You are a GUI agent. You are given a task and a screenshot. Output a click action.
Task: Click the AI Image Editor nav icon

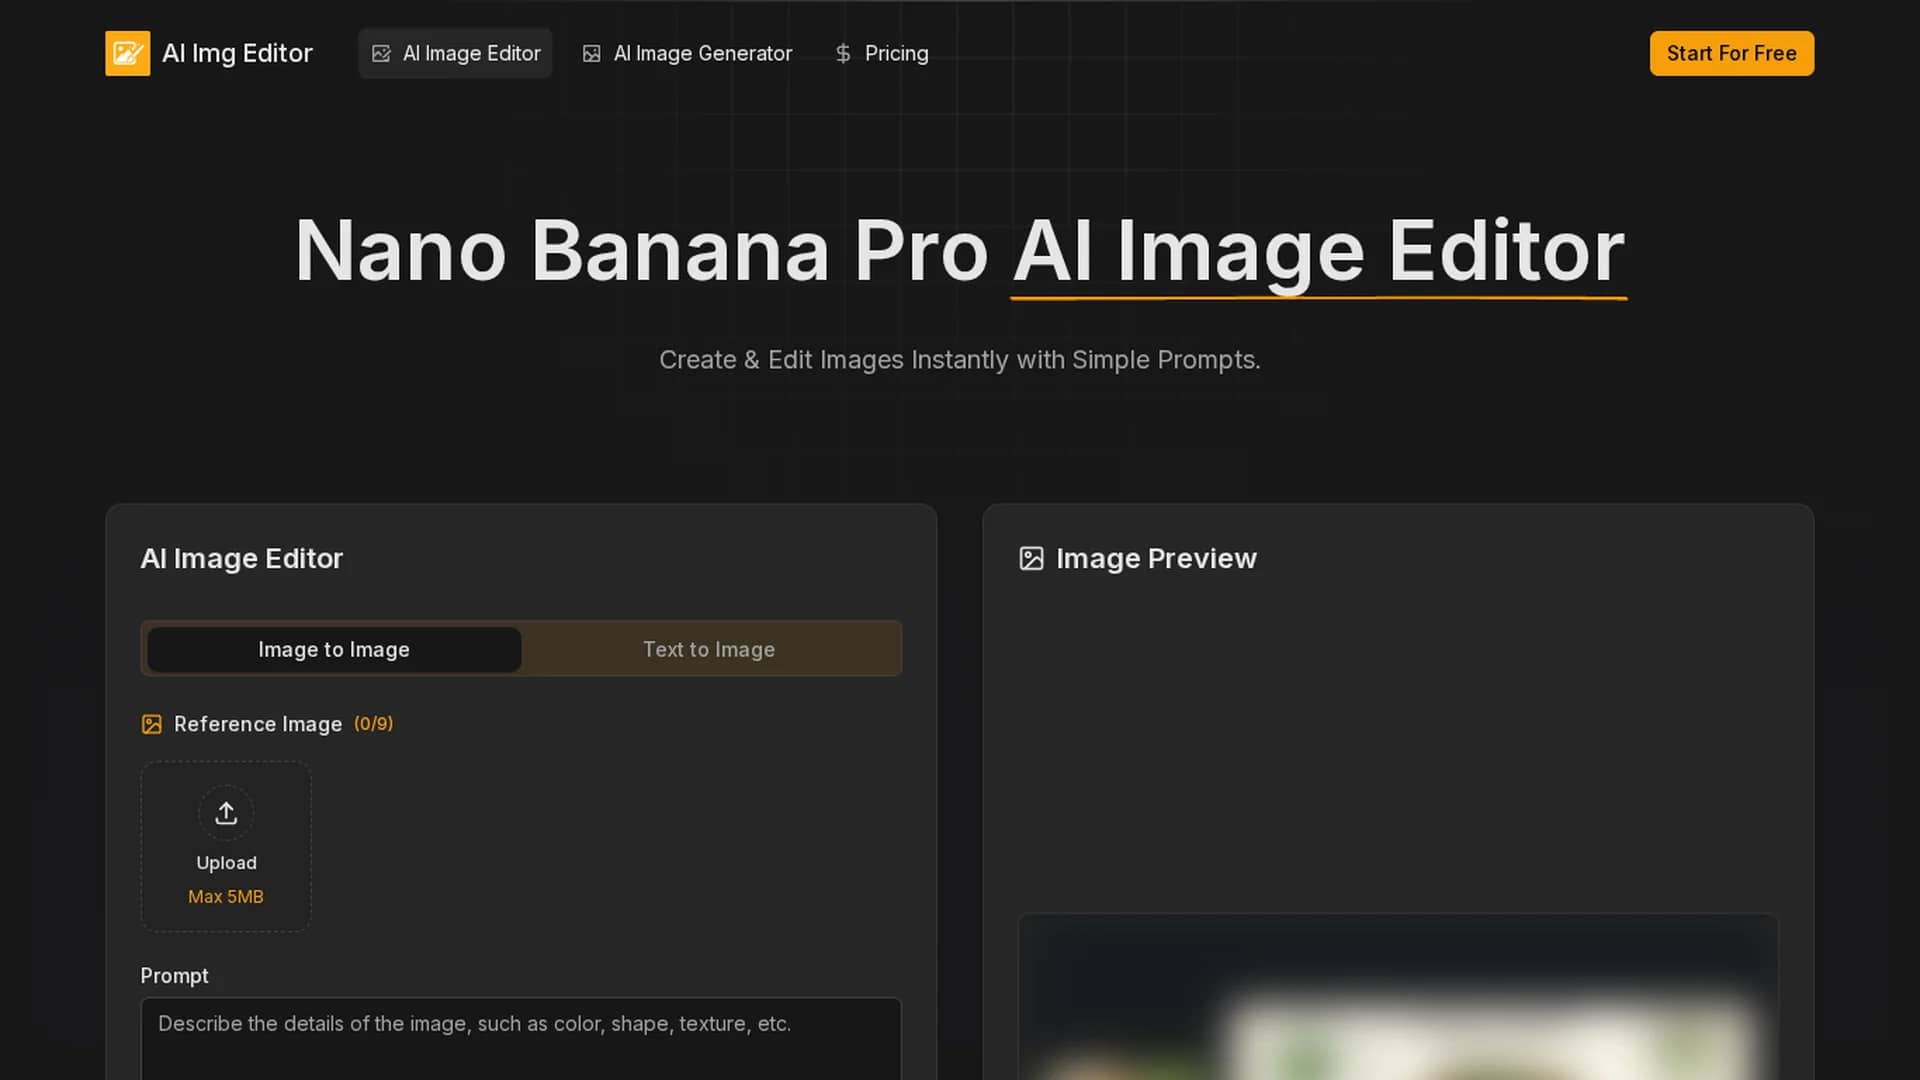[x=381, y=54]
